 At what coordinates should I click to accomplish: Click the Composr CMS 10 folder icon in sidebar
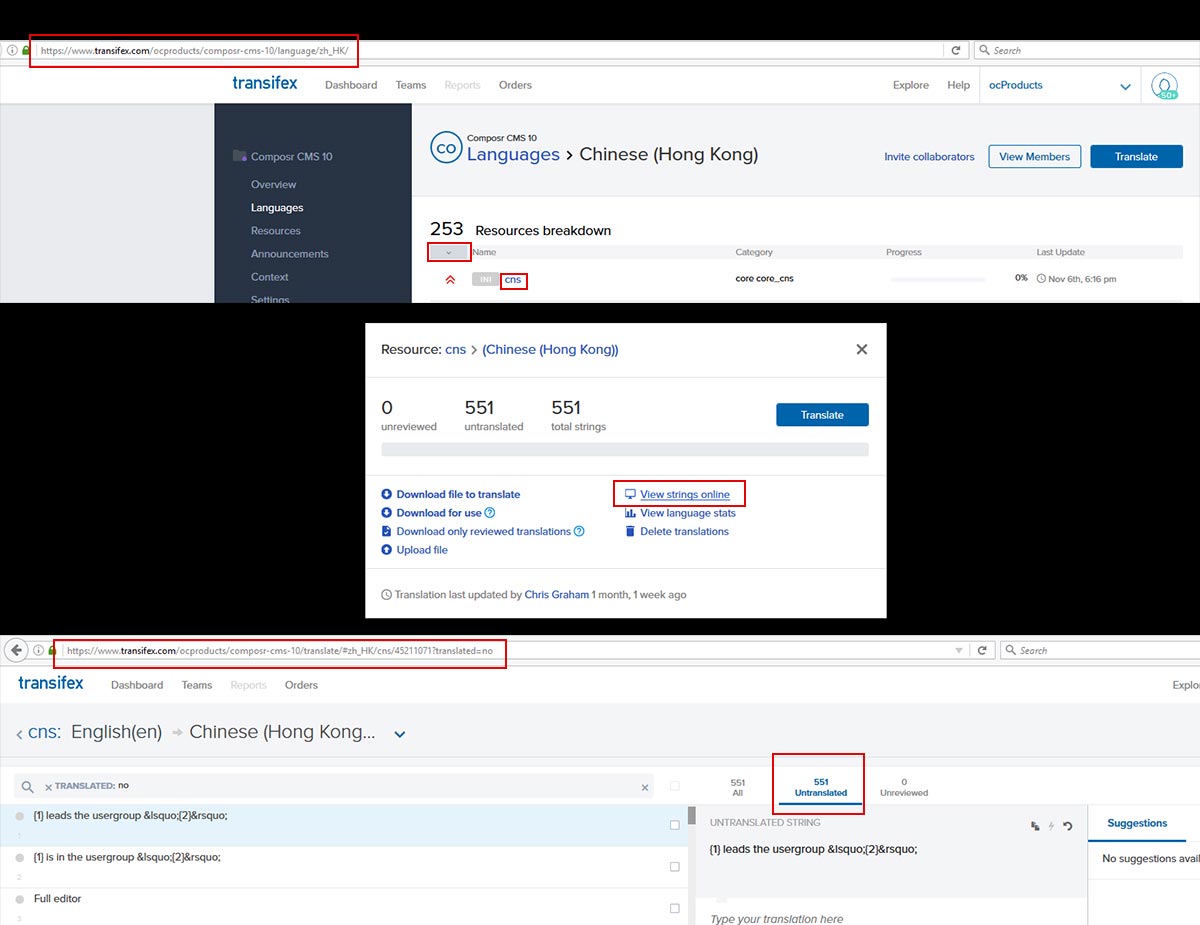(x=240, y=156)
